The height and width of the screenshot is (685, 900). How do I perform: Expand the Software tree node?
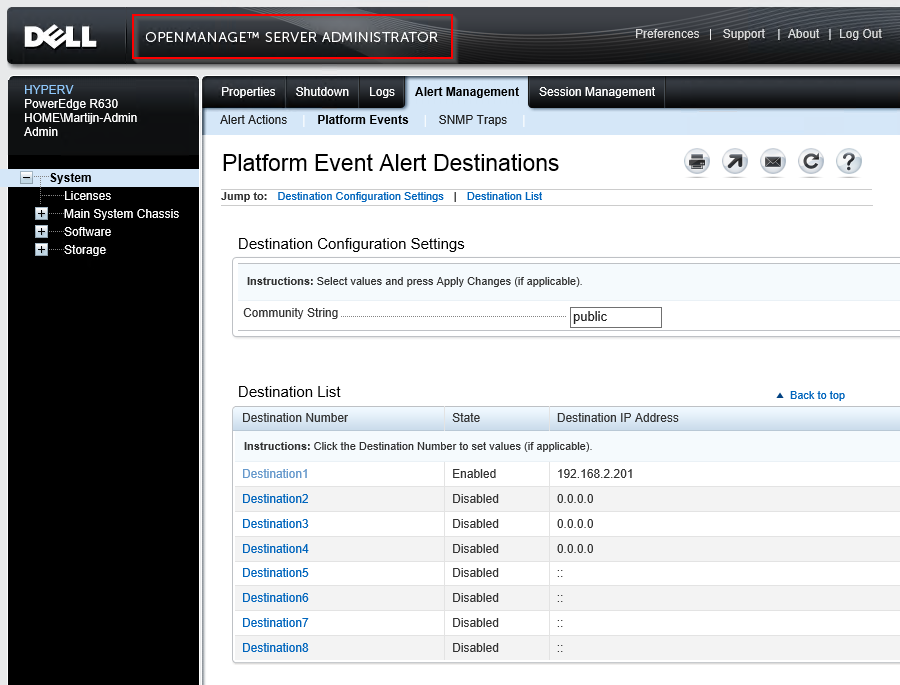click(x=41, y=231)
